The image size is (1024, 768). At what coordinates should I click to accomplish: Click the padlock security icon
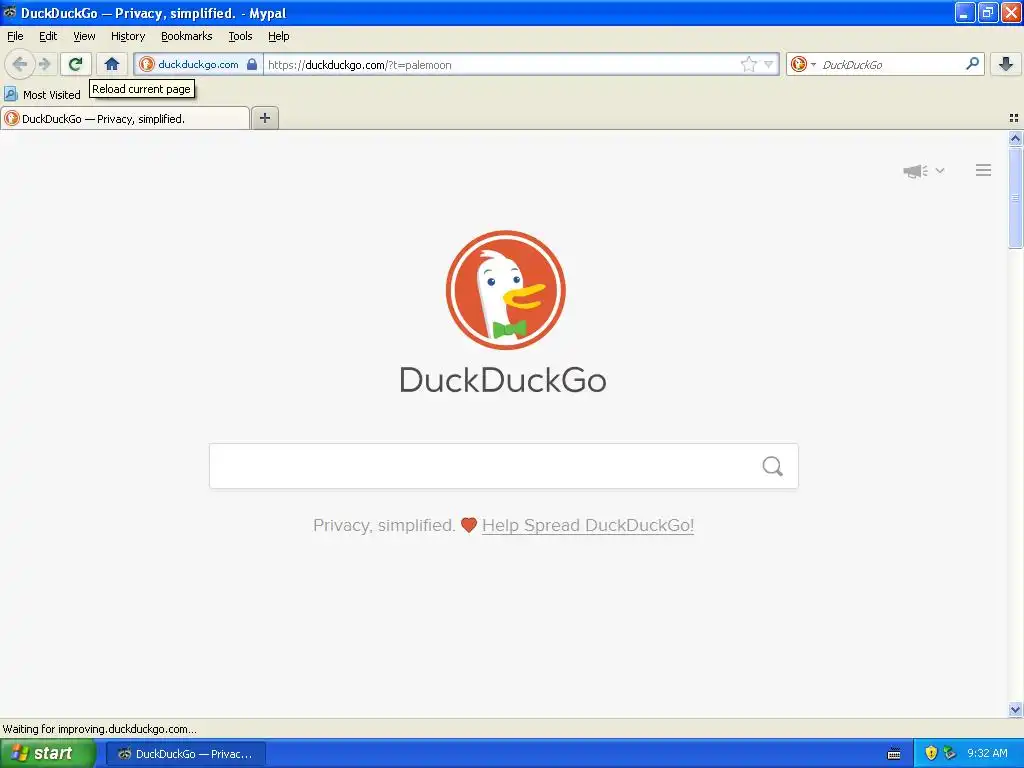pos(252,64)
